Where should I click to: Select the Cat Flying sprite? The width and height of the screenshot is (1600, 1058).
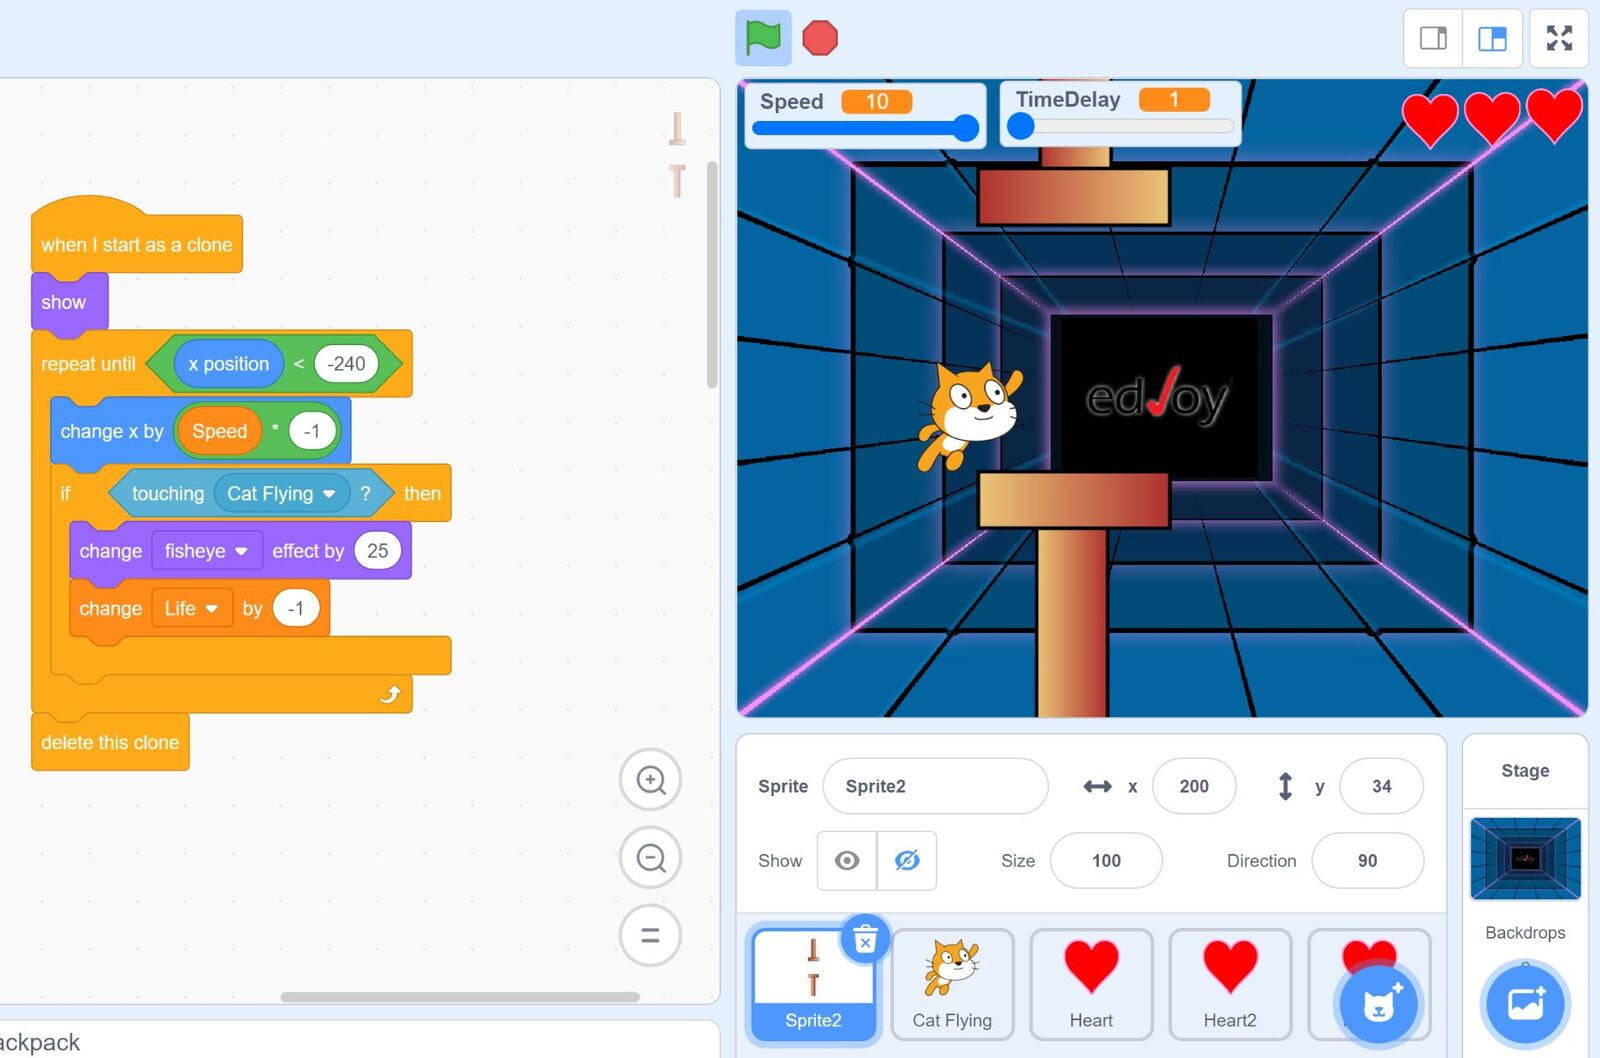952,984
